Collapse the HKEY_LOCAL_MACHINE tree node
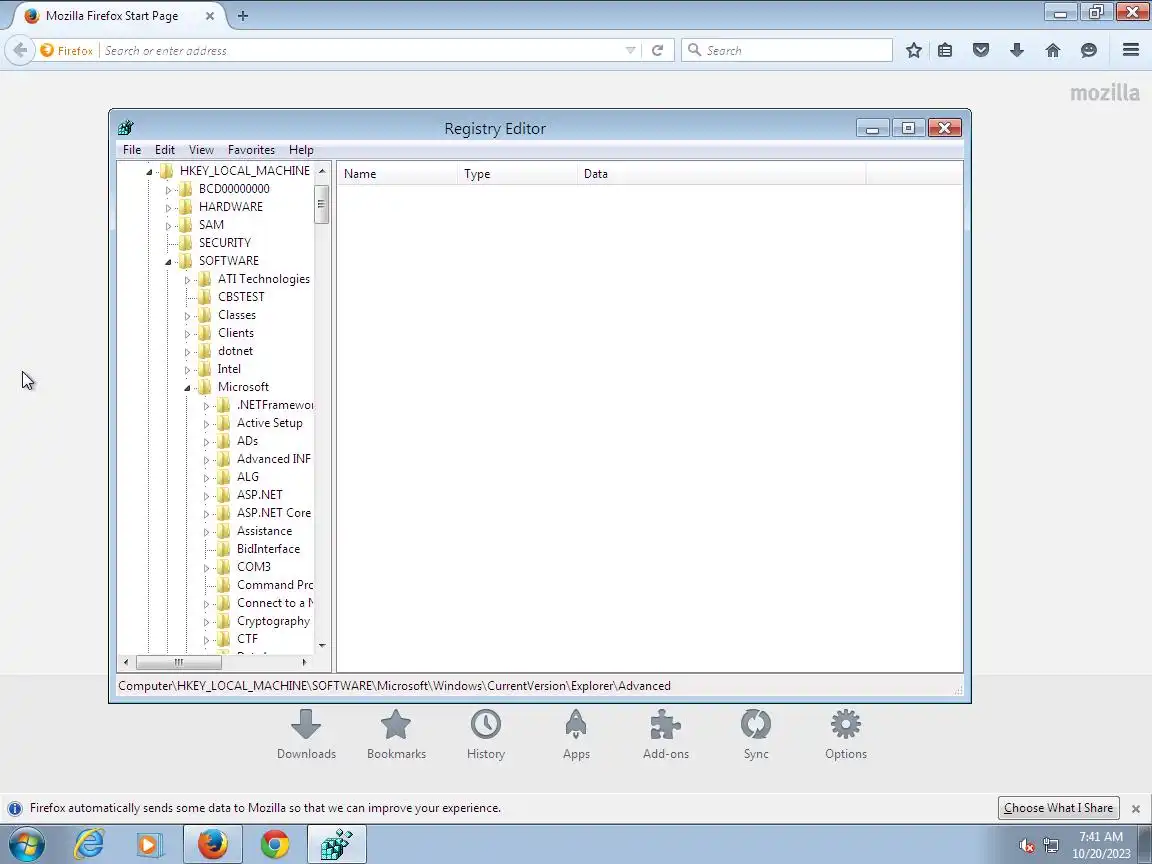The width and height of the screenshot is (1152, 864). pyautogui.click(x=149, y=172)
